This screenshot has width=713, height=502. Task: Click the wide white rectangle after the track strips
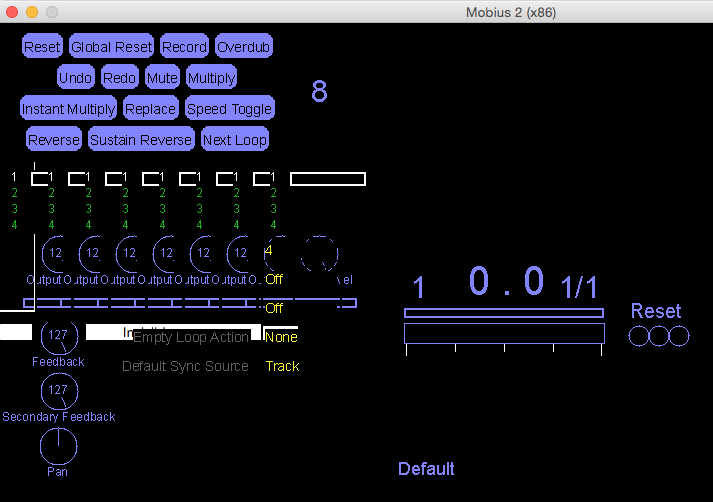coord(328,179)
